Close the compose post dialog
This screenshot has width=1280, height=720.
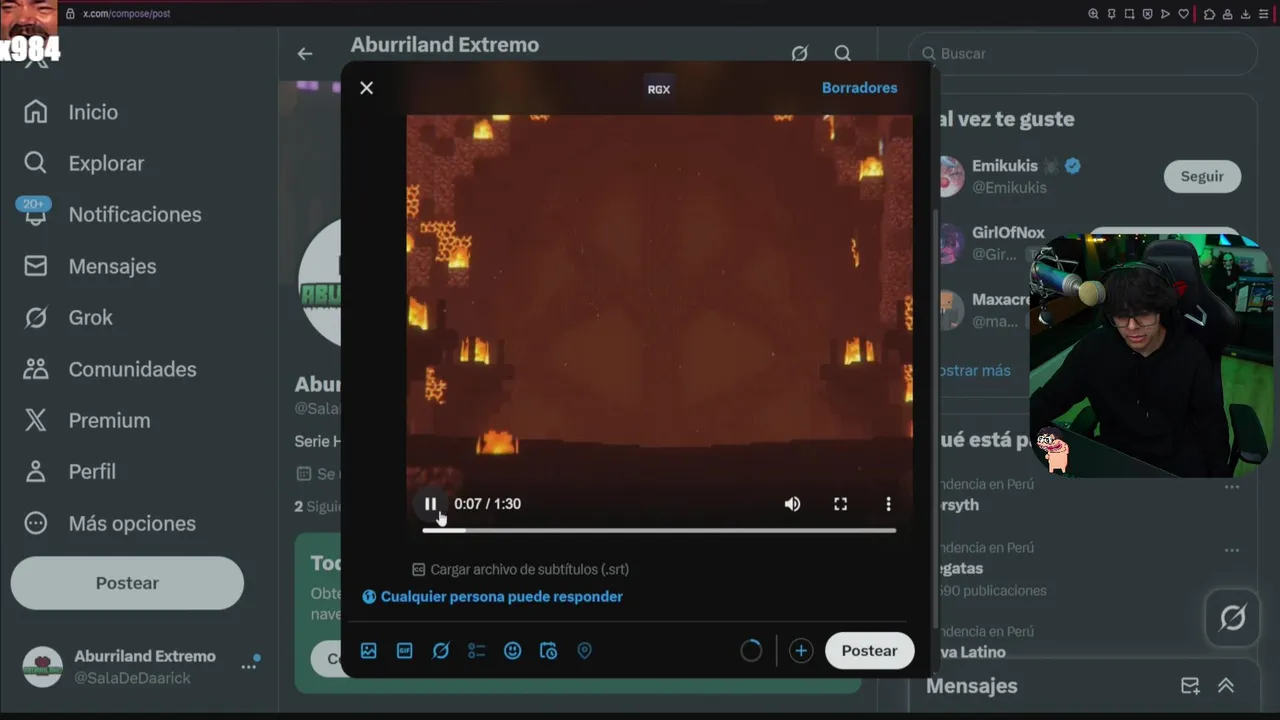[x=367, y=88]
